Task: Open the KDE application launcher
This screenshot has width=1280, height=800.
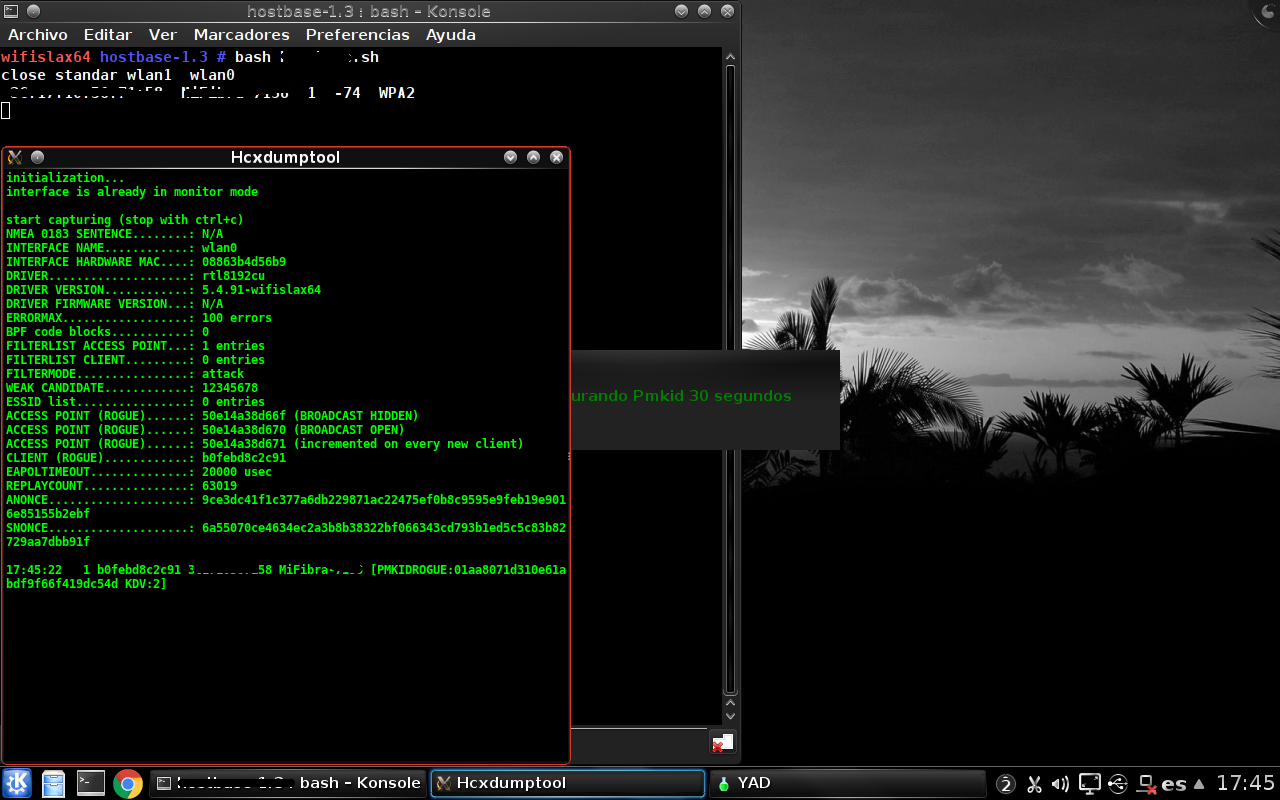Action: [17, 783]
